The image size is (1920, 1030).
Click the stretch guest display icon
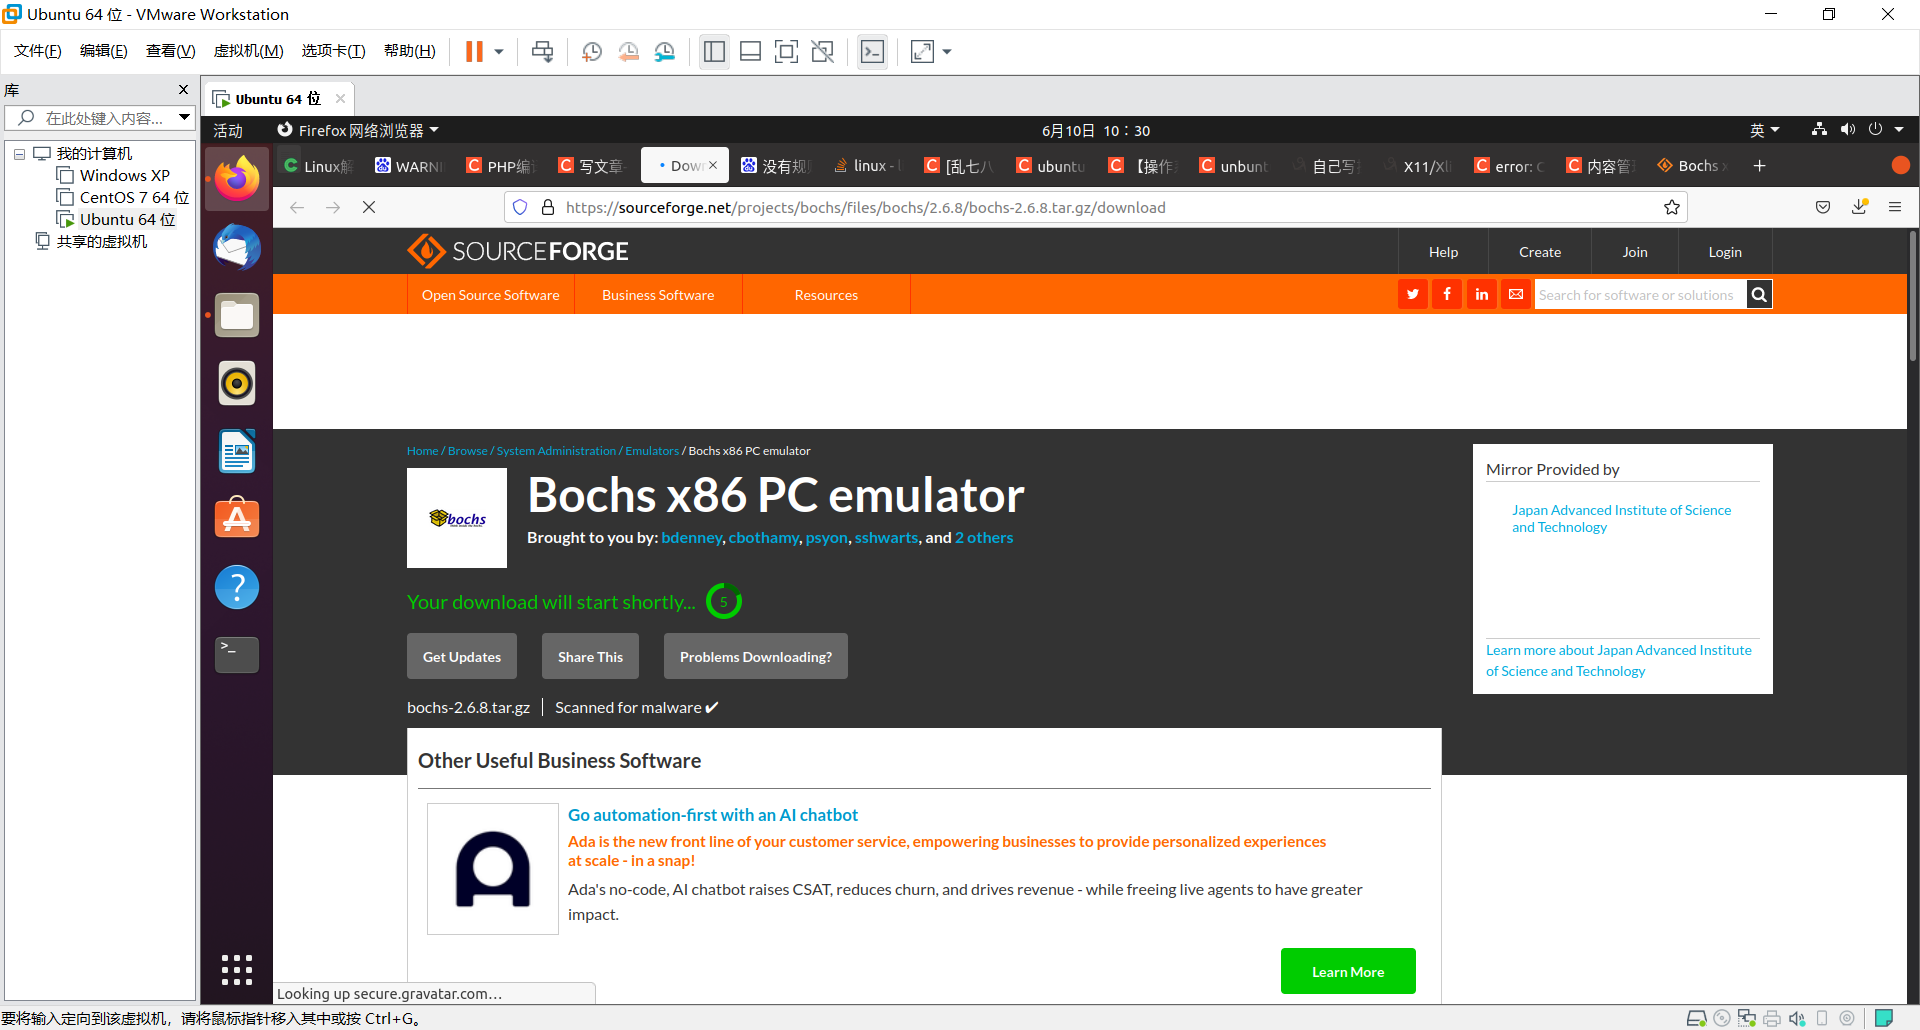click(922, 52)
